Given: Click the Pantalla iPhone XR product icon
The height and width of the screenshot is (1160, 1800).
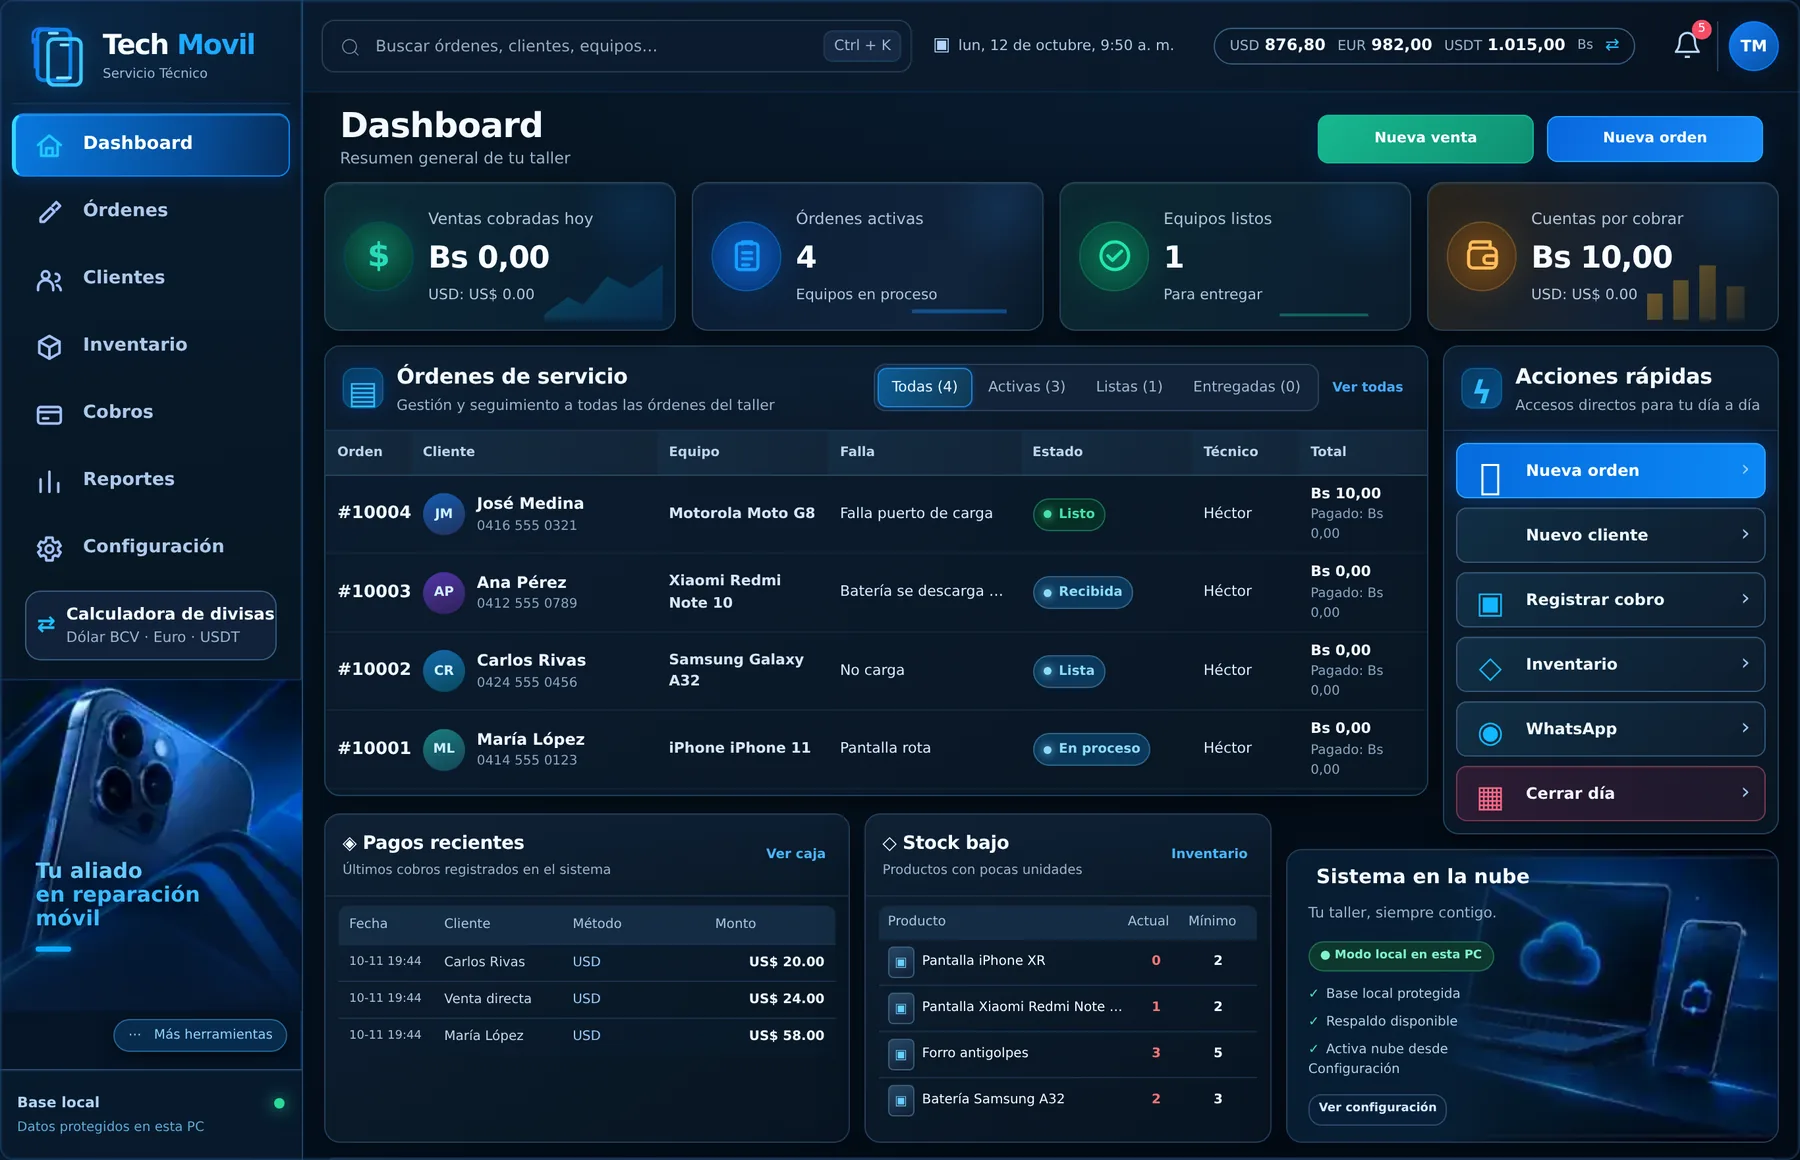Looking at the screenshot, I should coord(901,962).
